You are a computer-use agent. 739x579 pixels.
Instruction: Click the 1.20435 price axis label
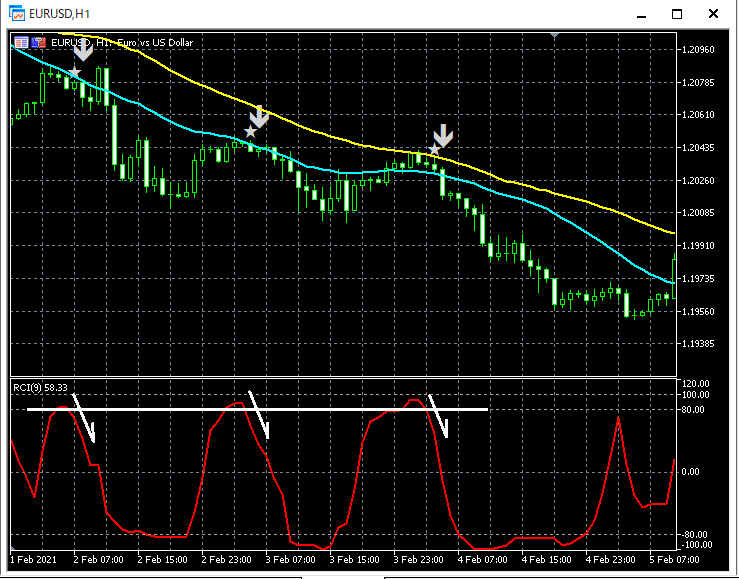[x=698, y=147]
